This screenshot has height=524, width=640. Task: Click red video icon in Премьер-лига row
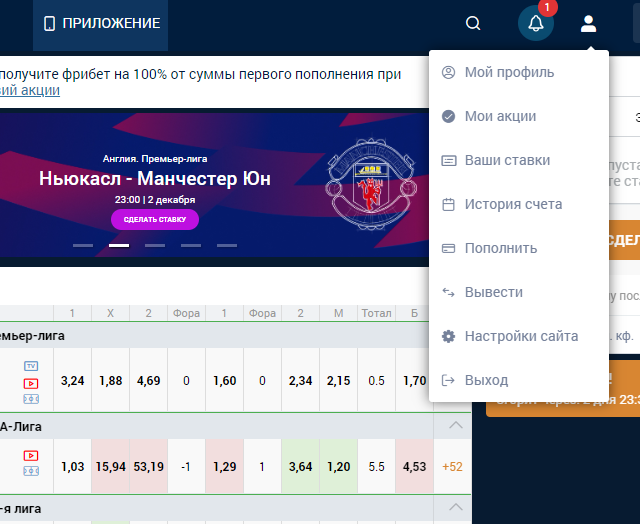[31, 384]
